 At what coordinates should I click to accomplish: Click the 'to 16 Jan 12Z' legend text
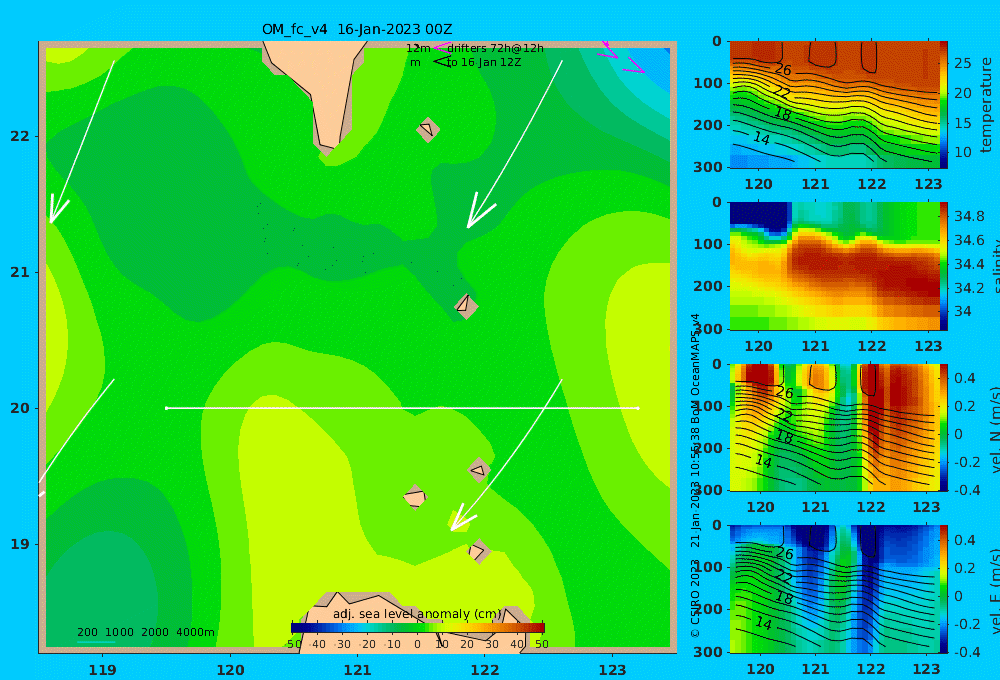(x=483, y=63)
